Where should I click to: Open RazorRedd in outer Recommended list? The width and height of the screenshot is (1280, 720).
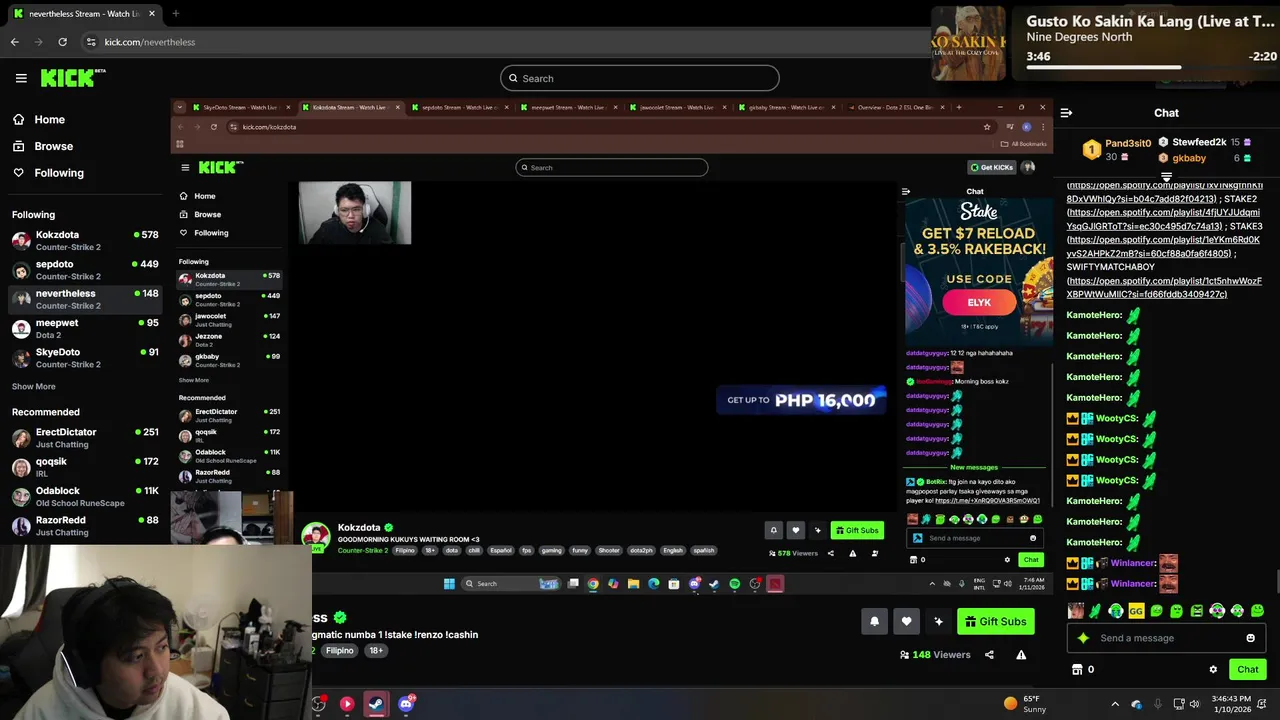[x=85, y=525]
